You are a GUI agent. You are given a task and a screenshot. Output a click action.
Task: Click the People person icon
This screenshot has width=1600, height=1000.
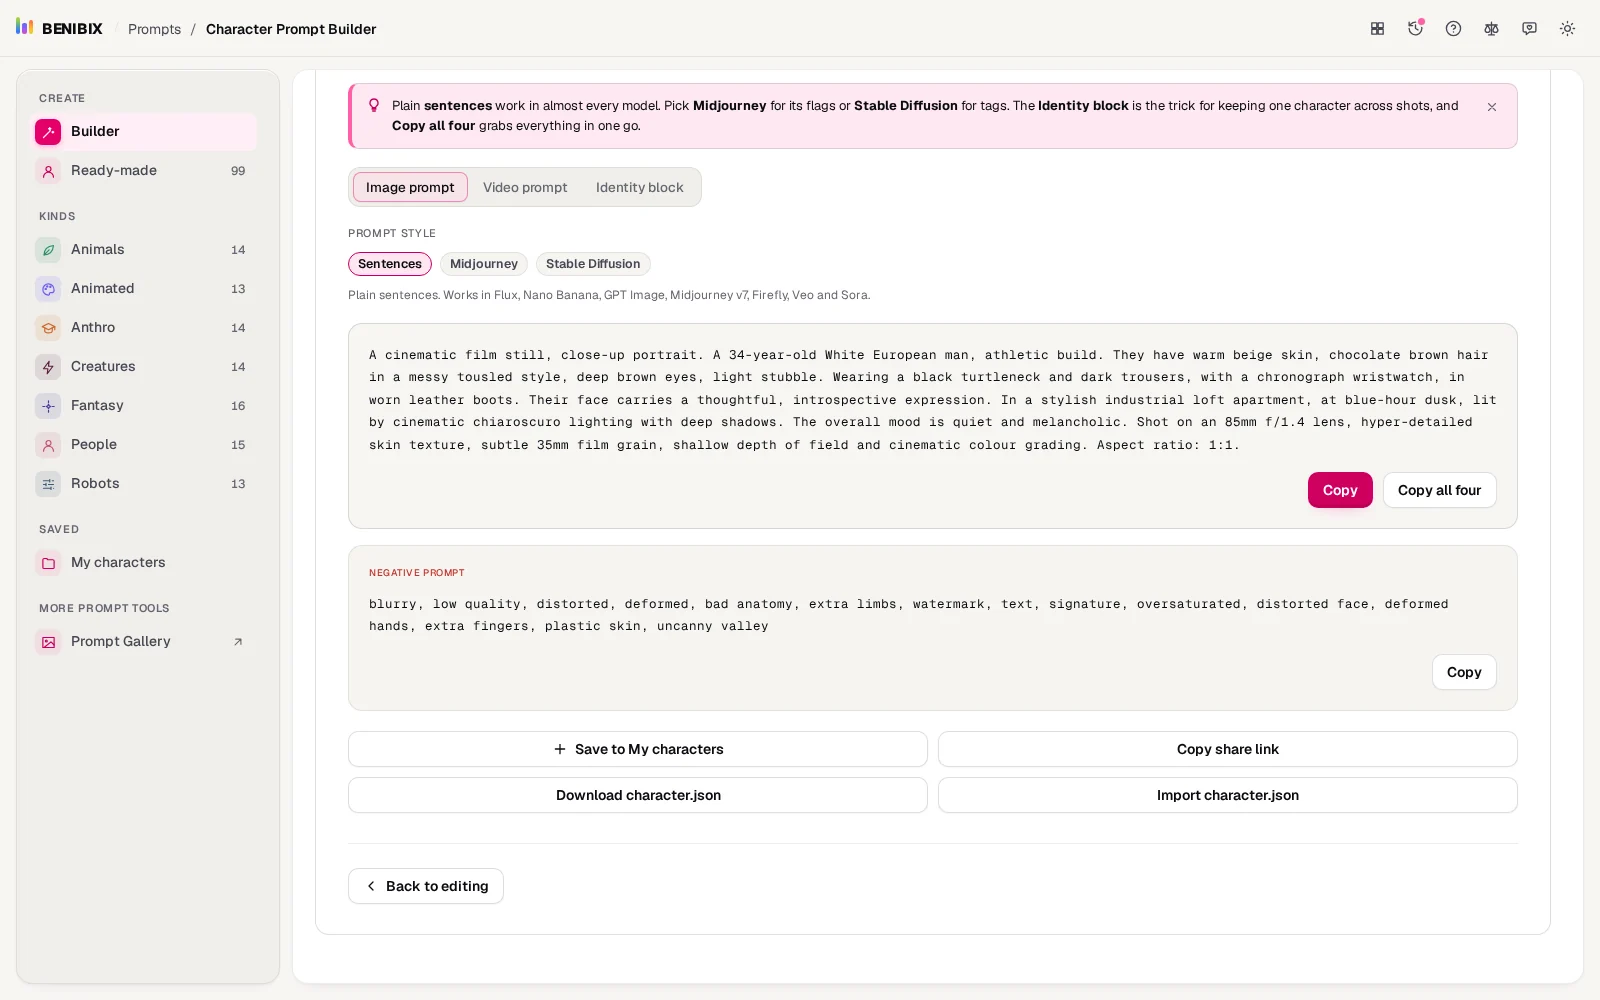click(x=48, y=445)
